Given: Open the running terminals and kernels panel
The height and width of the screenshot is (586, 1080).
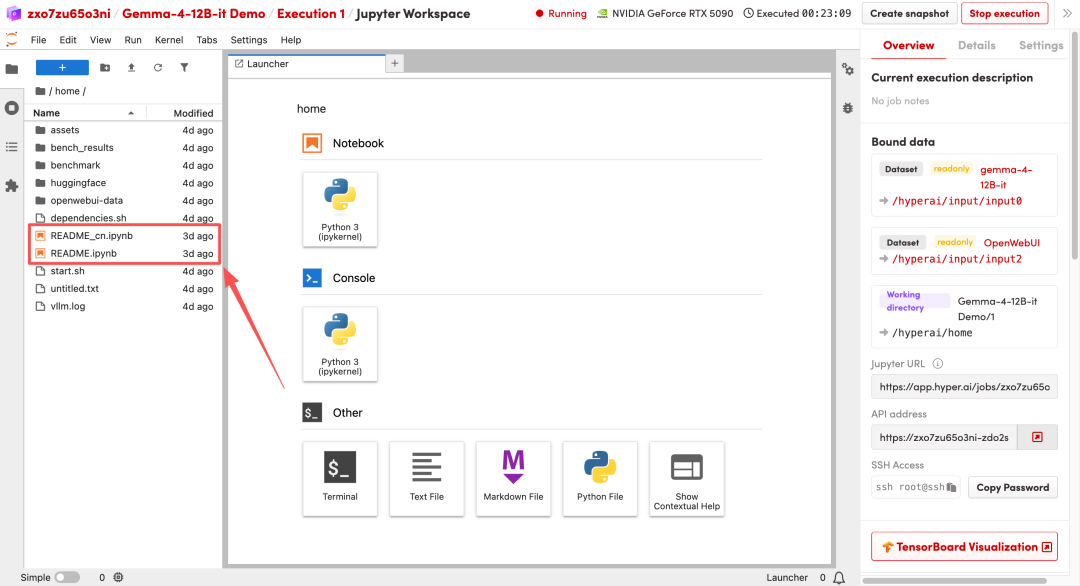Looking at the screenshot, I should 12,108.
